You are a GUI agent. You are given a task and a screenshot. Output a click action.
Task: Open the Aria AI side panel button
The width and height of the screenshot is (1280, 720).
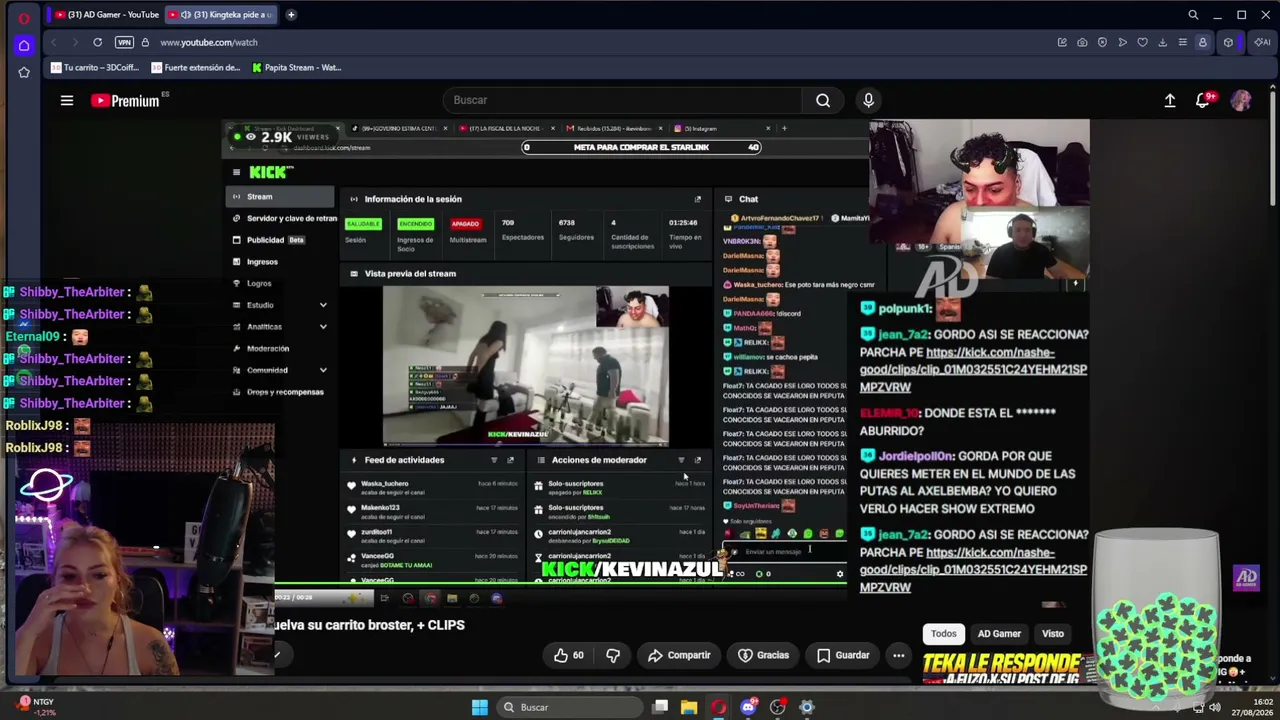(1260, 42)
